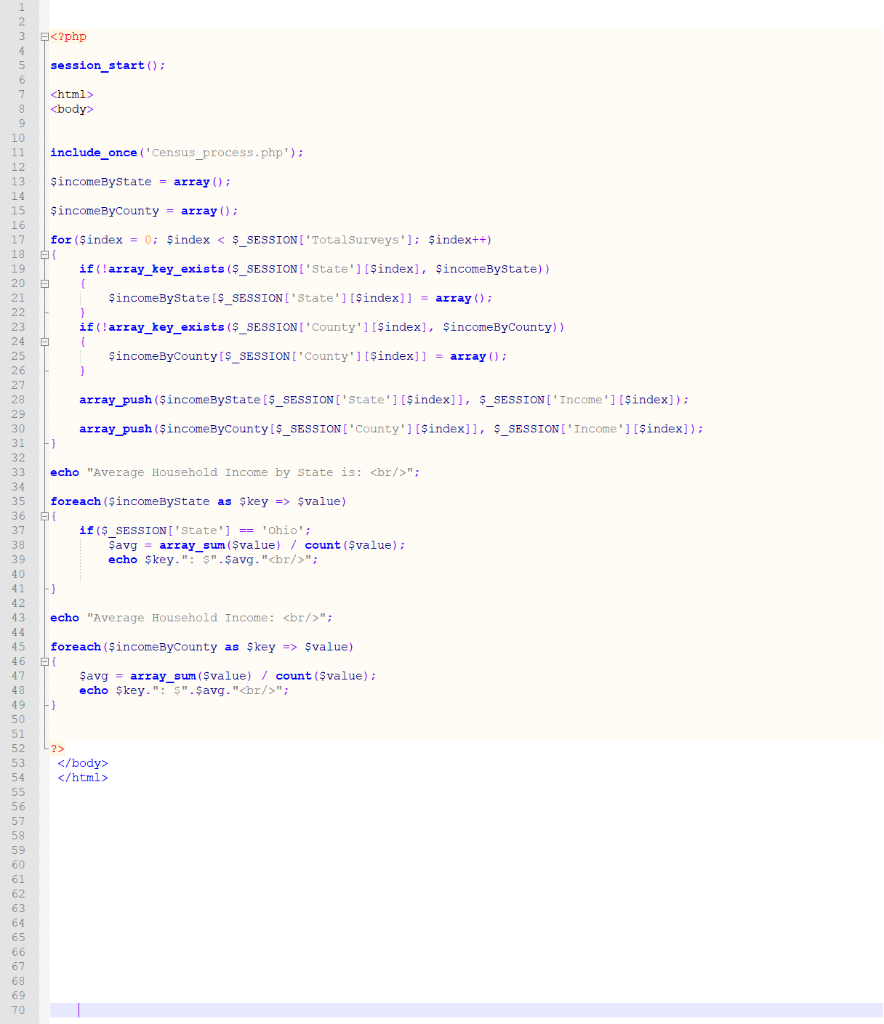Screen dimensions: 884x1024
Task: Click the echo on line 33
Action: tap(63, 472)
